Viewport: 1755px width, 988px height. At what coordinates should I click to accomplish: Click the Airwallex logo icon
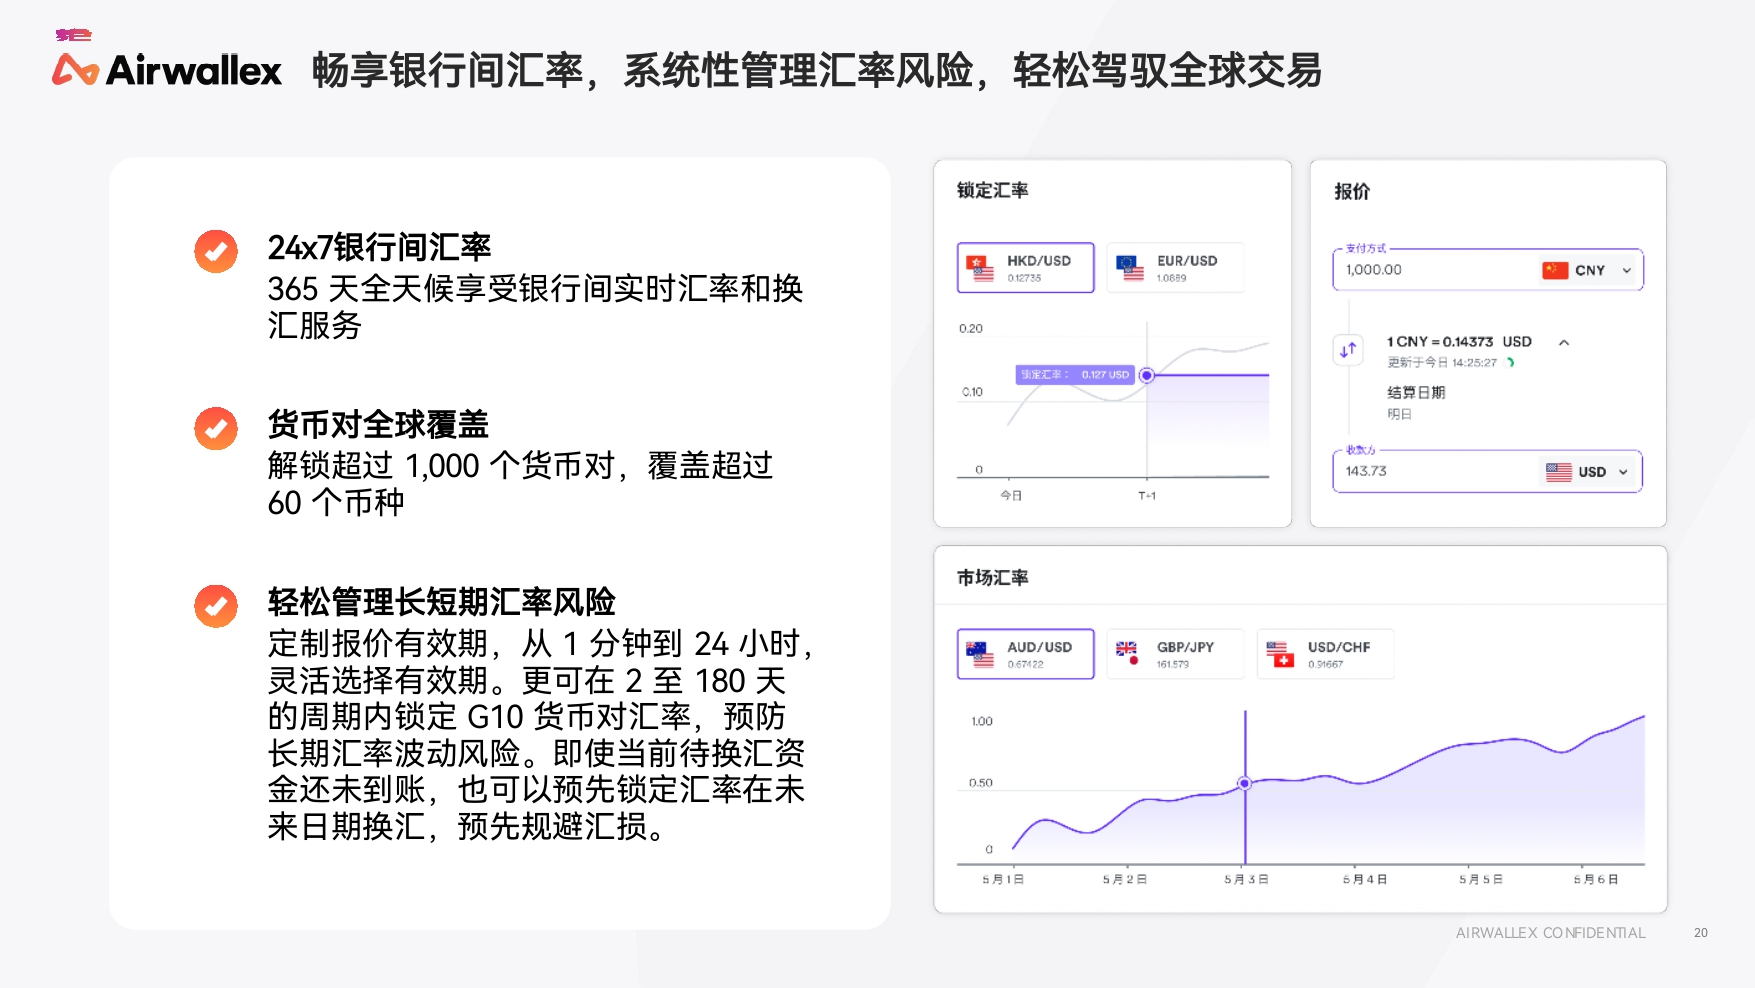pyautogui.click(x=76, y=67)
